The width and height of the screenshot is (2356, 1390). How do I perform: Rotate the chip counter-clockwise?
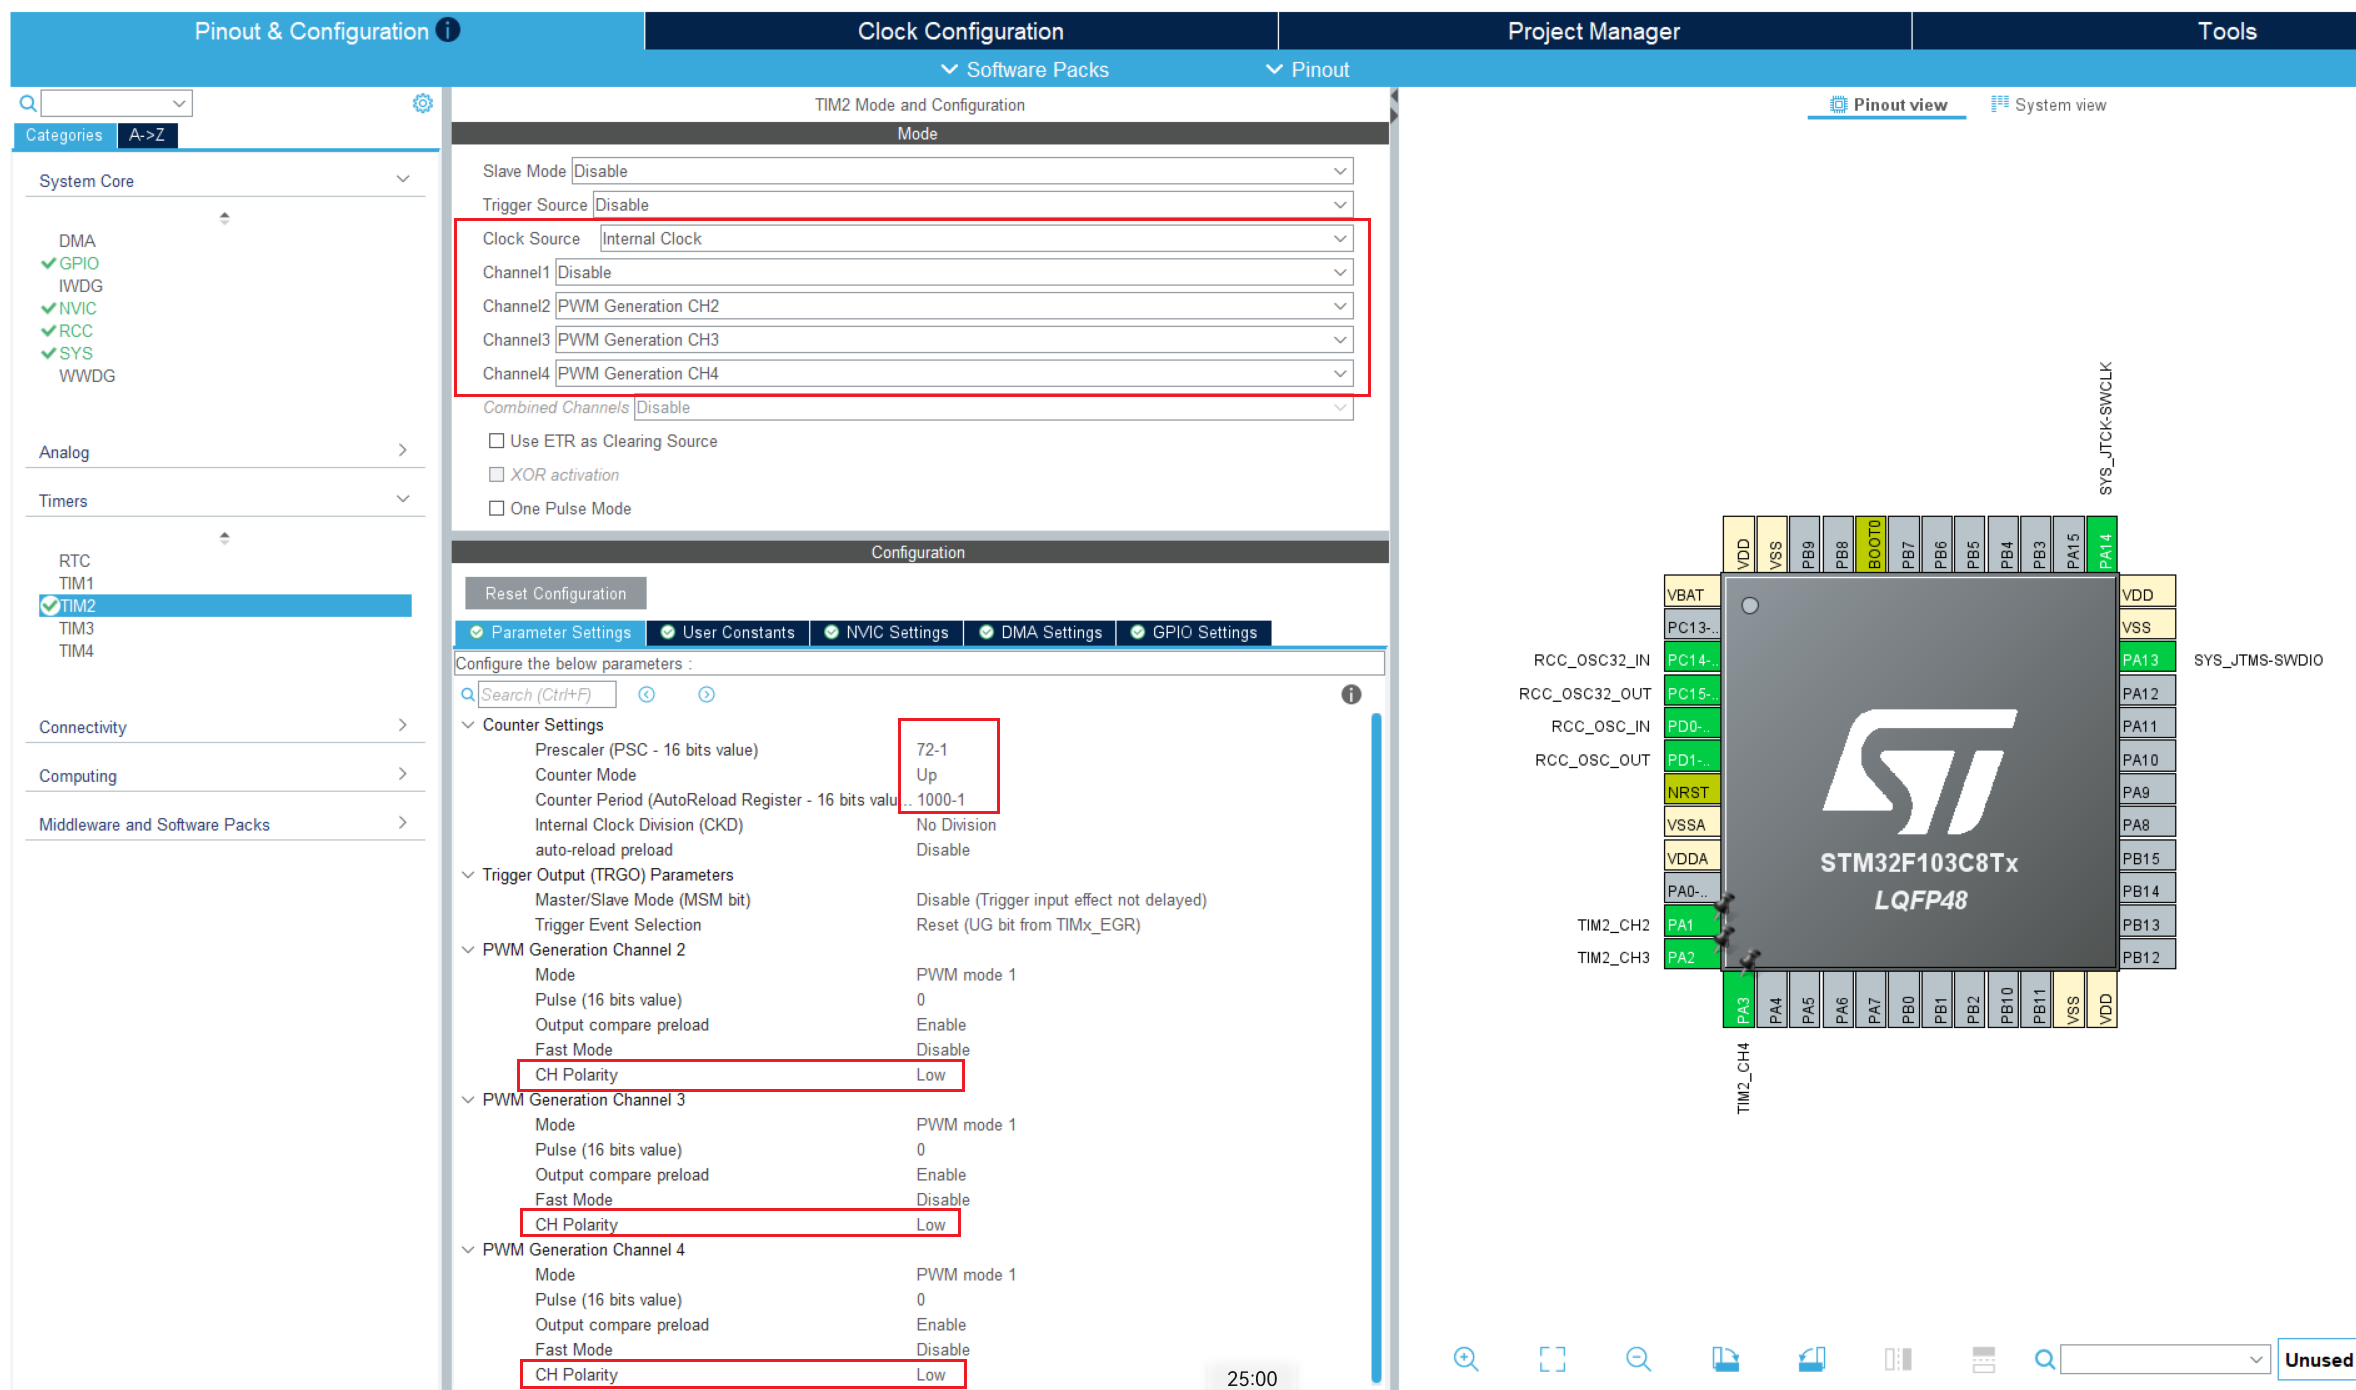coord(1811,1359)
